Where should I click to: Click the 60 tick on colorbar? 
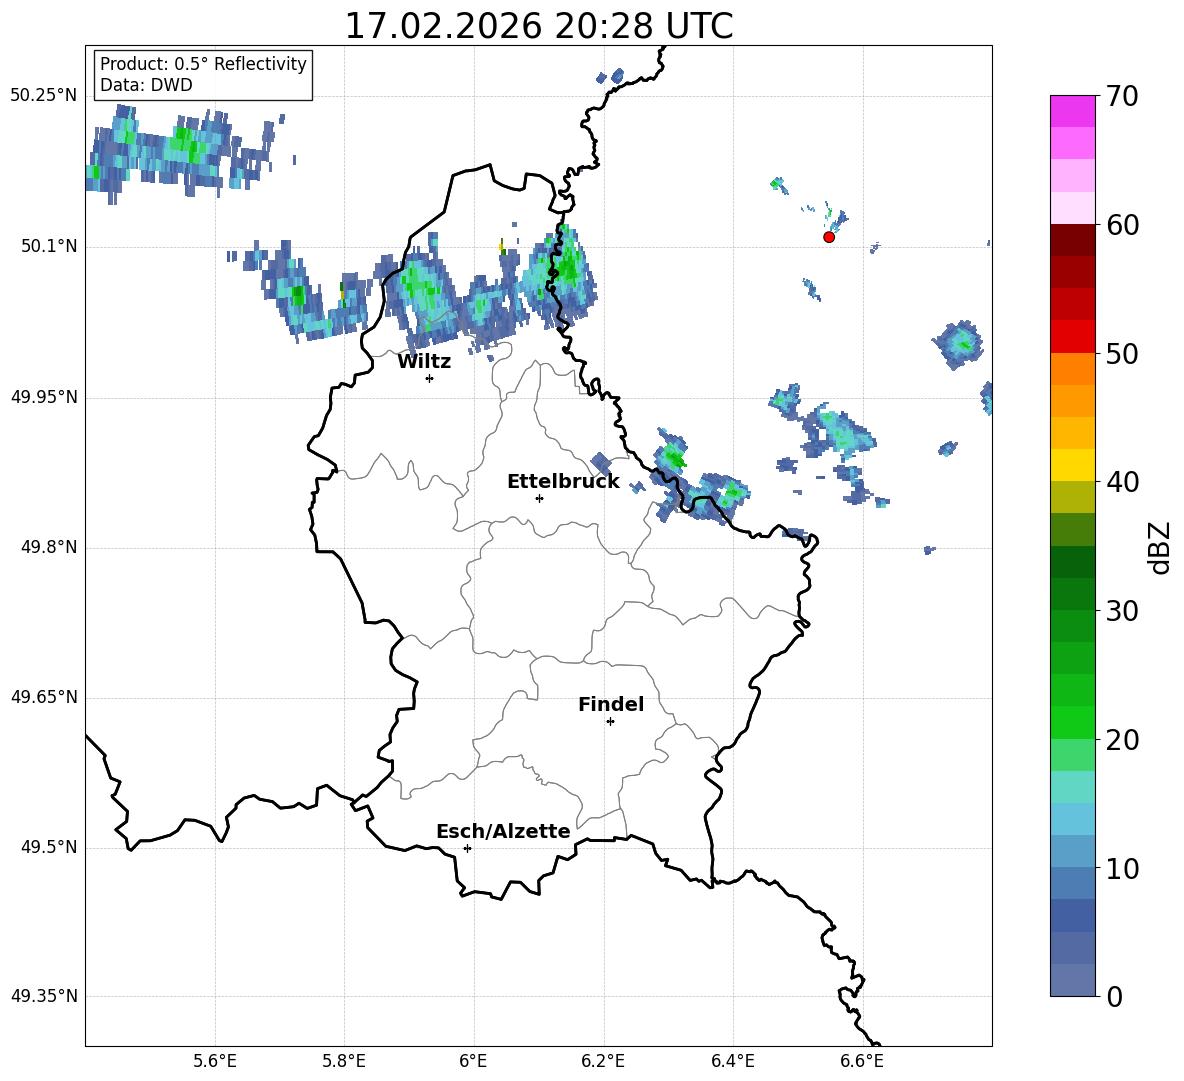tap(1122, 225)
